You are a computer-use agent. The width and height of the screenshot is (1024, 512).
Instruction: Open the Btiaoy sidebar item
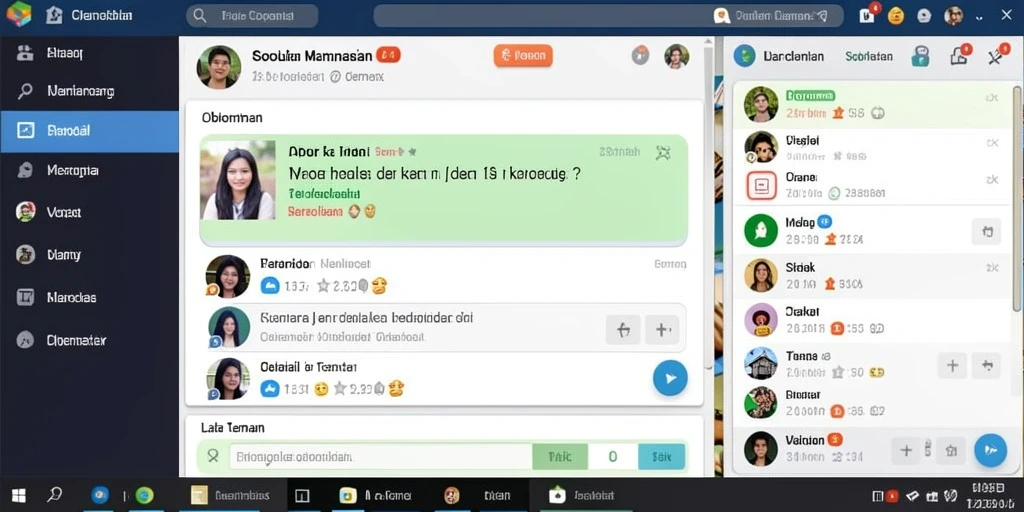point(89,54)
